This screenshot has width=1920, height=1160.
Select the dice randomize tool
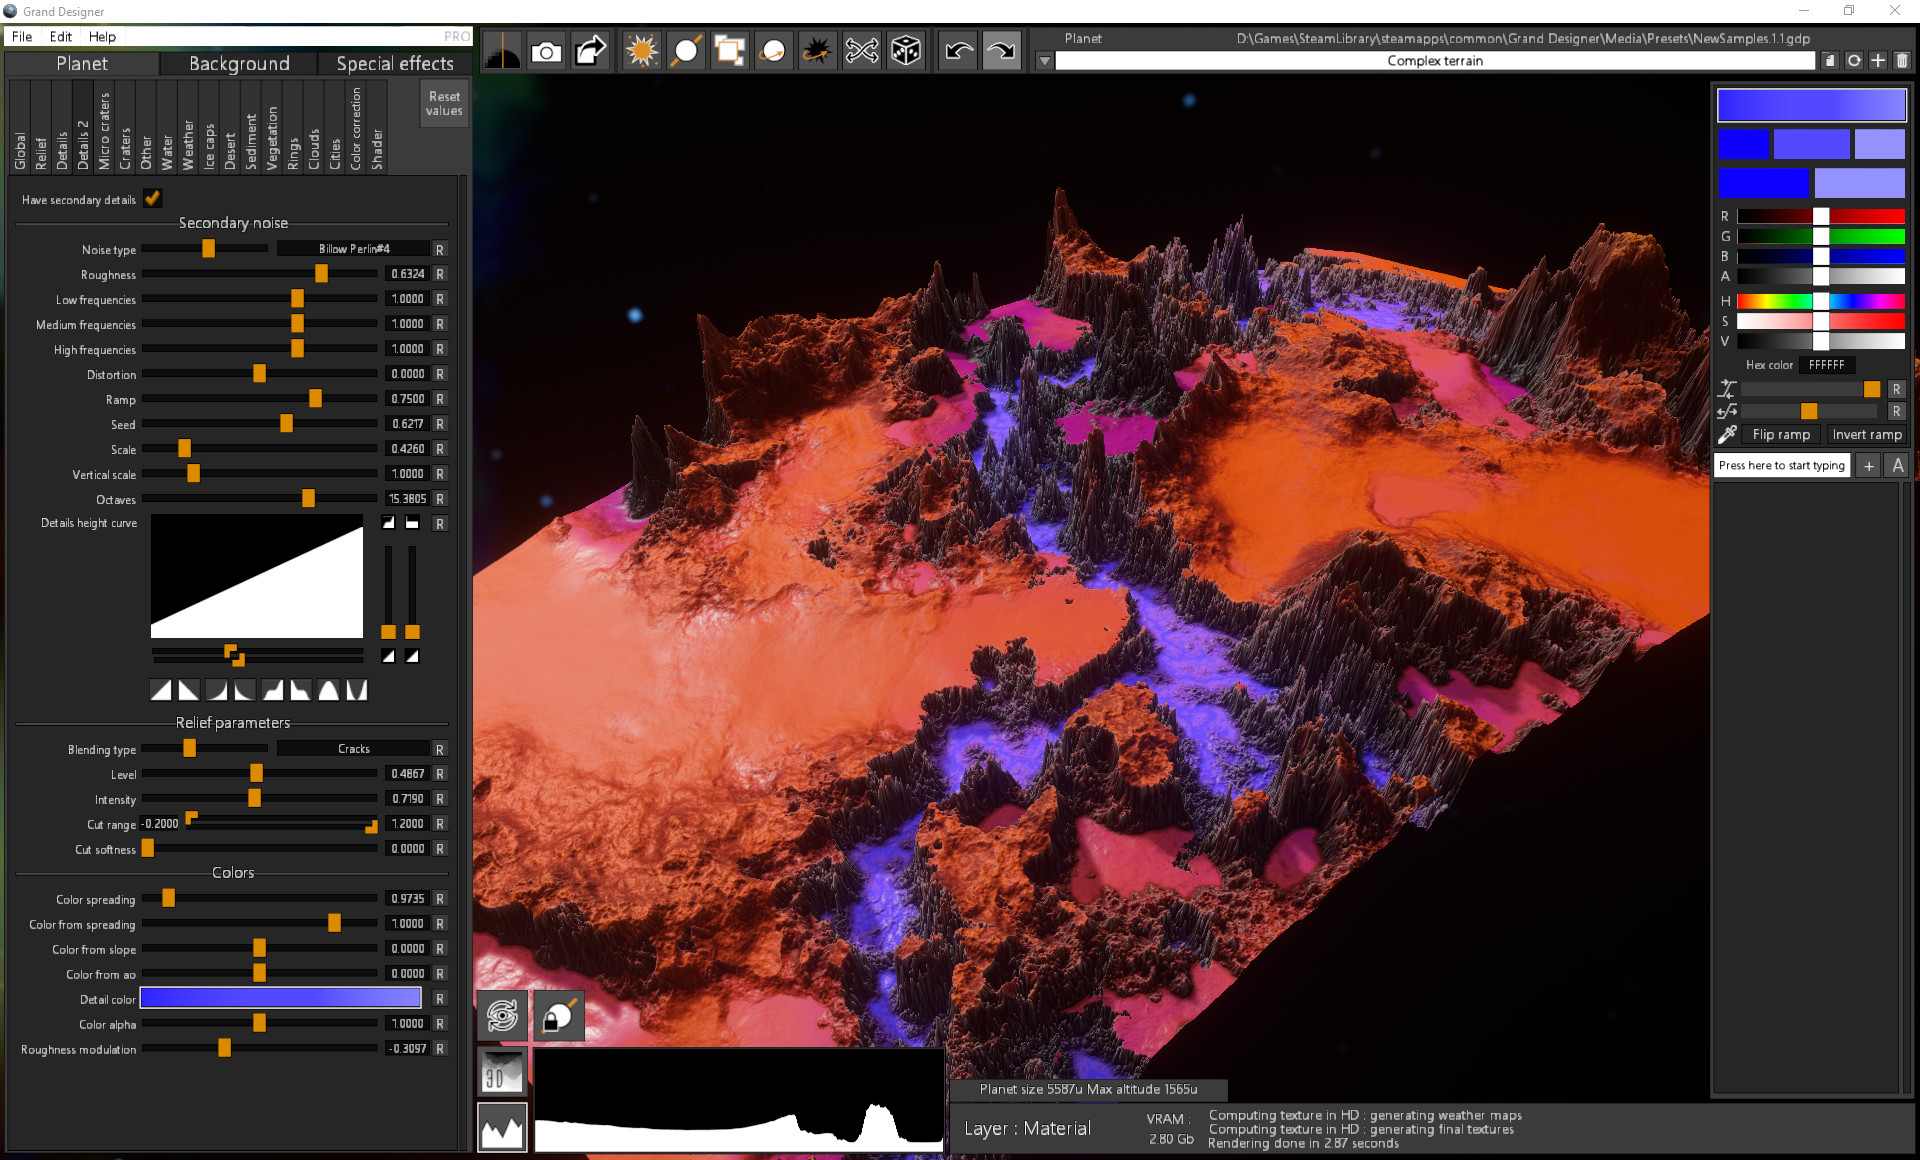click(906, 50)
